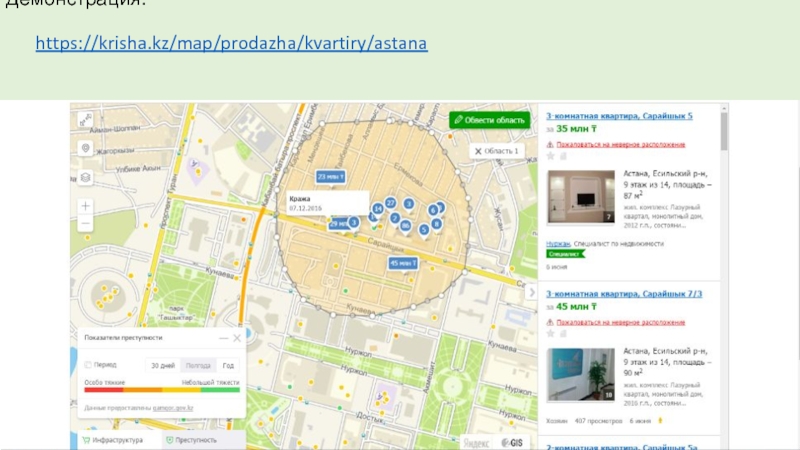The image size is (800, 450).
Task: Click cluster marker numbered 5
Action: tap(423, 230)
